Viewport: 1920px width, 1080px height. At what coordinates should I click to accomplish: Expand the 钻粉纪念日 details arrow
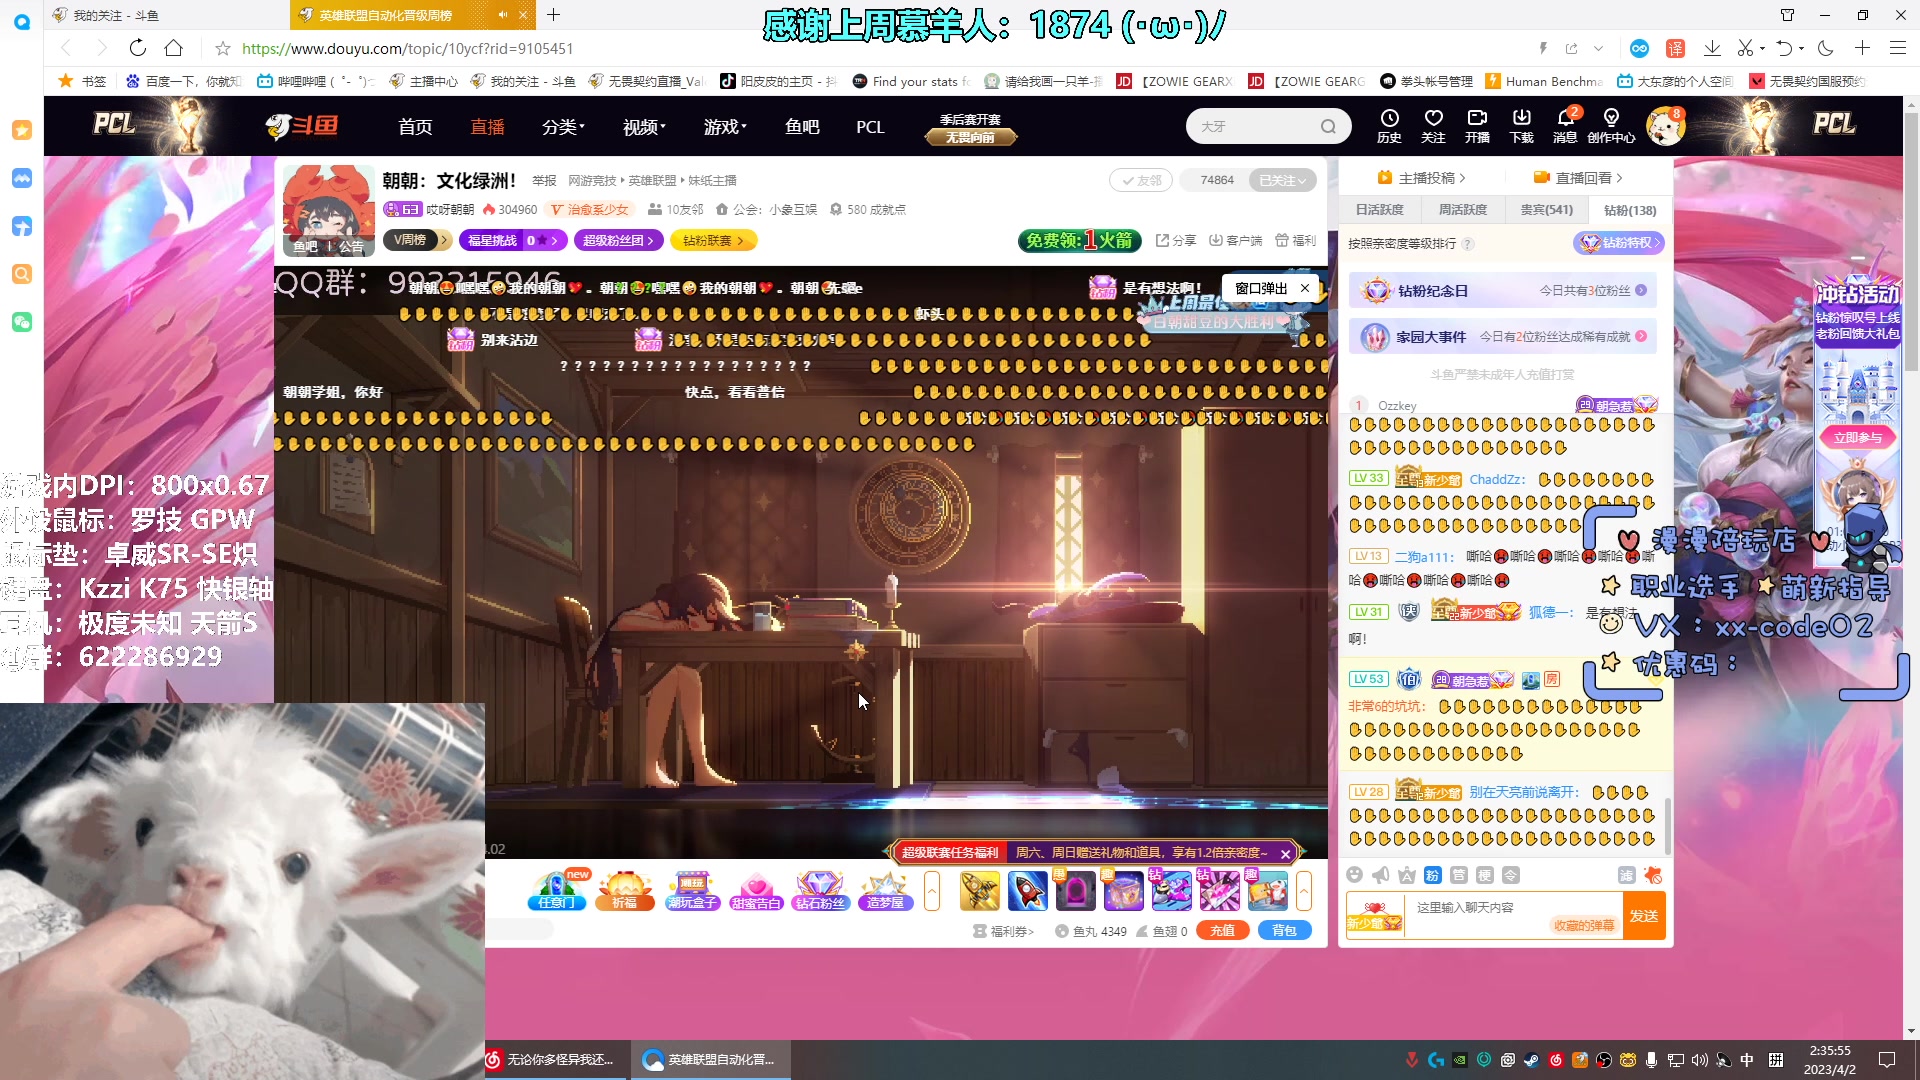coord(1641,290)
